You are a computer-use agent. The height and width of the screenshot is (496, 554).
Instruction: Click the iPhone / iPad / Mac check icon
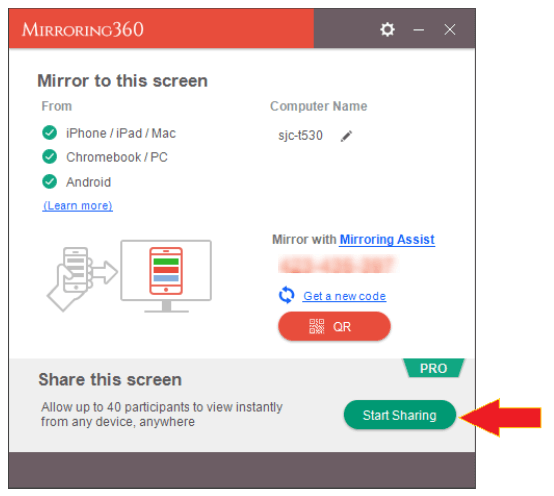pos(49,133)
